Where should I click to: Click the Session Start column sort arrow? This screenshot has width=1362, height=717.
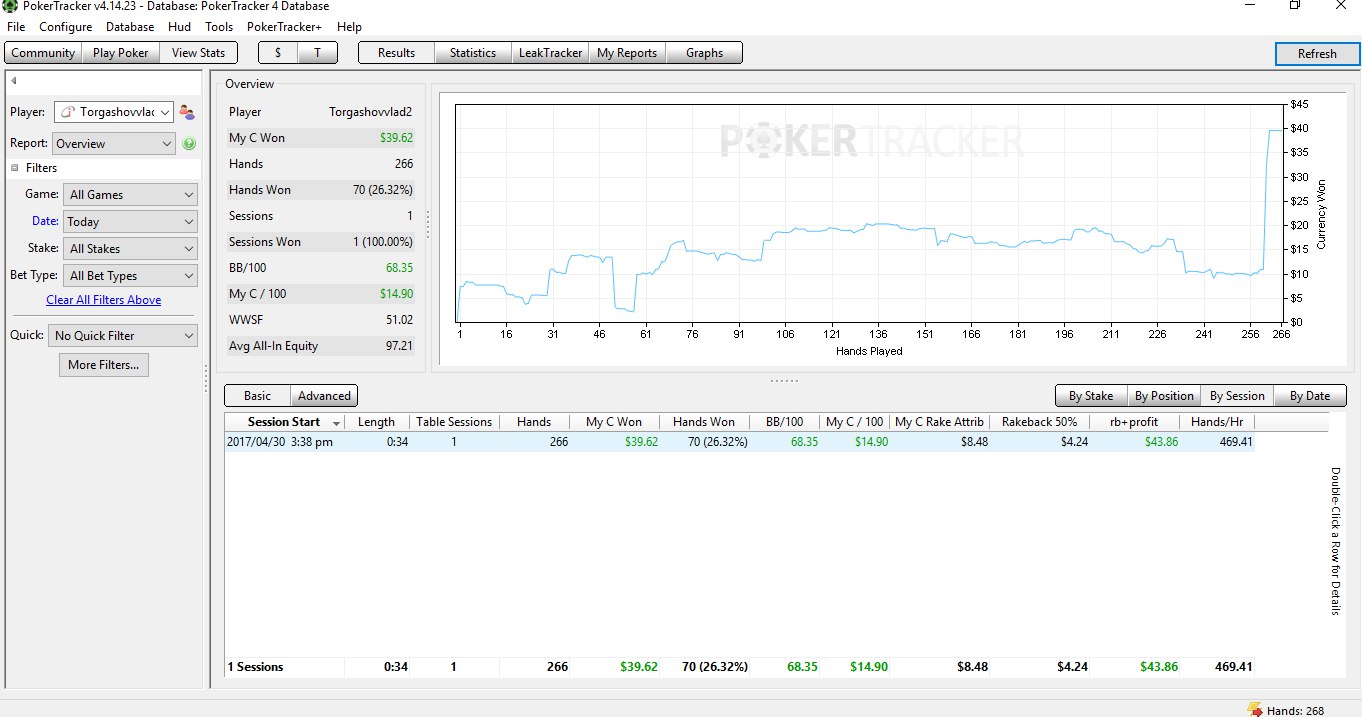pos(336,423)
